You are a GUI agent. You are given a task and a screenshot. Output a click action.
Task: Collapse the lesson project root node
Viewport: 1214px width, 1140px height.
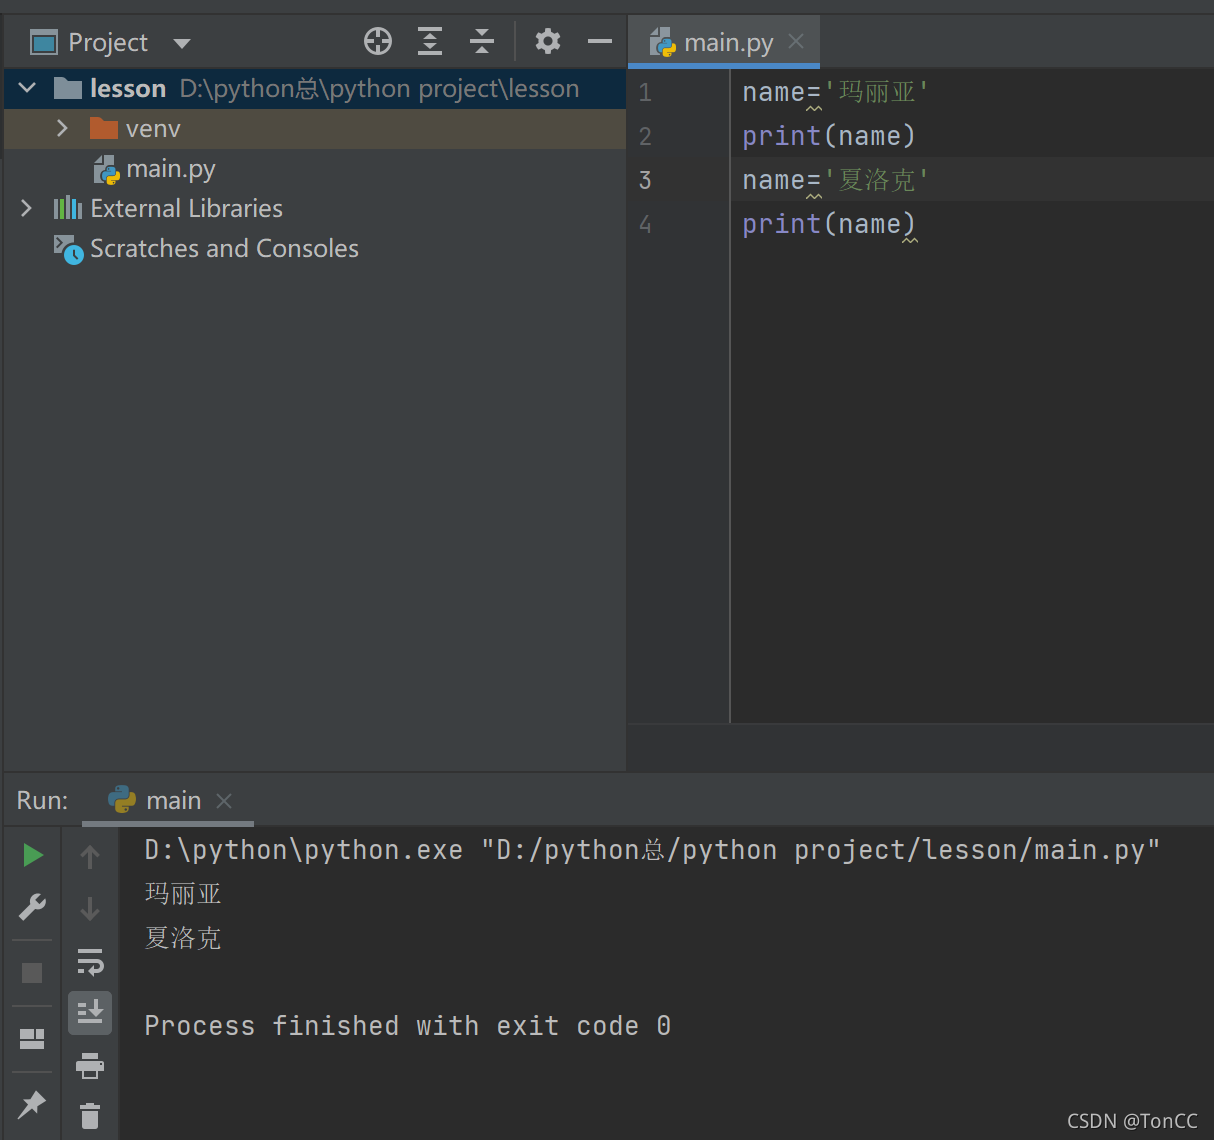(28, 88)
